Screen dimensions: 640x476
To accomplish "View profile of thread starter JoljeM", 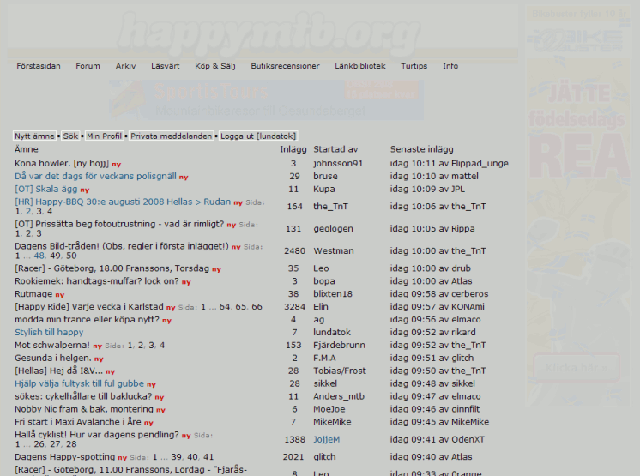I will pyautogui.click(x=326, y=439).
